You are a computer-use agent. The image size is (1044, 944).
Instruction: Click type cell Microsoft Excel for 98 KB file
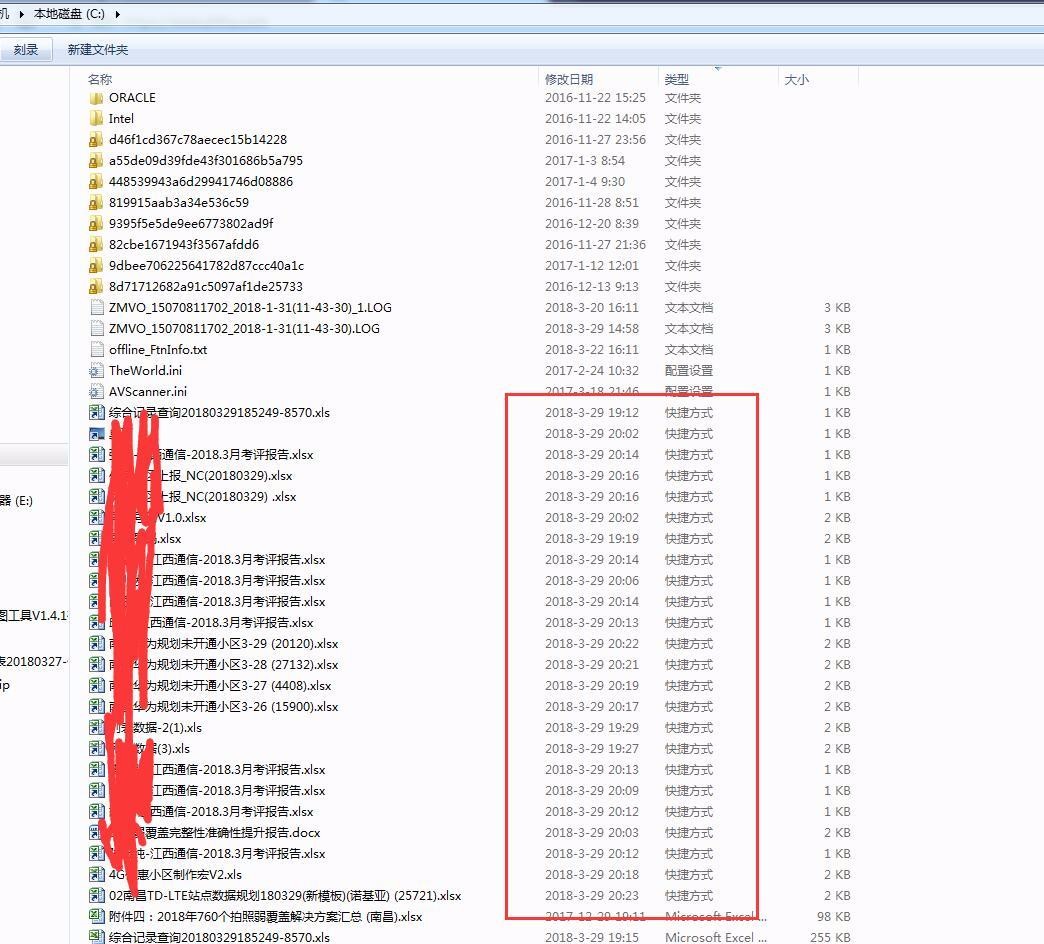click(716, 917)
